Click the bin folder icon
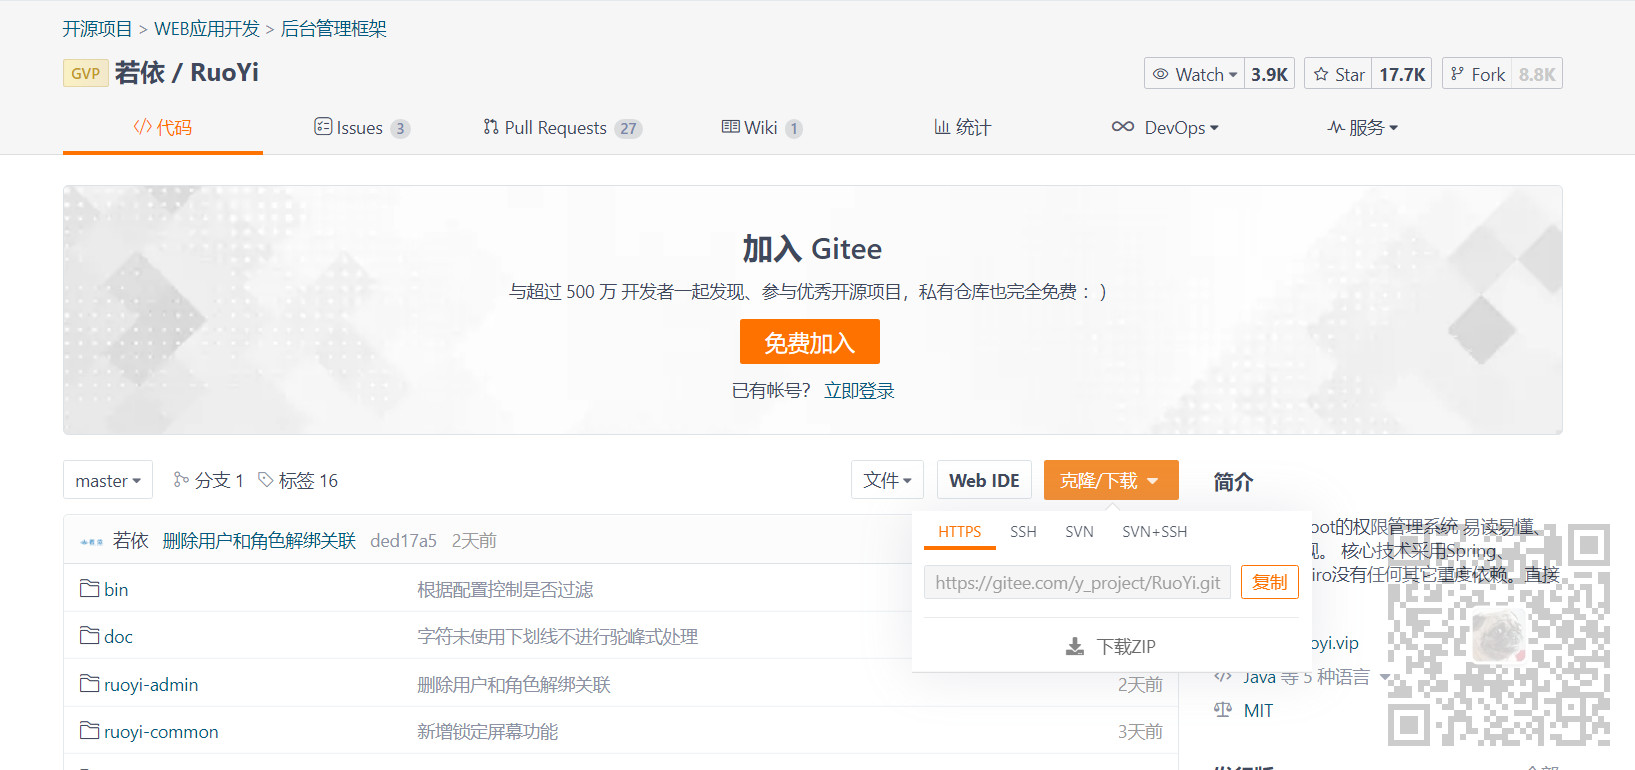 point(89,588)
